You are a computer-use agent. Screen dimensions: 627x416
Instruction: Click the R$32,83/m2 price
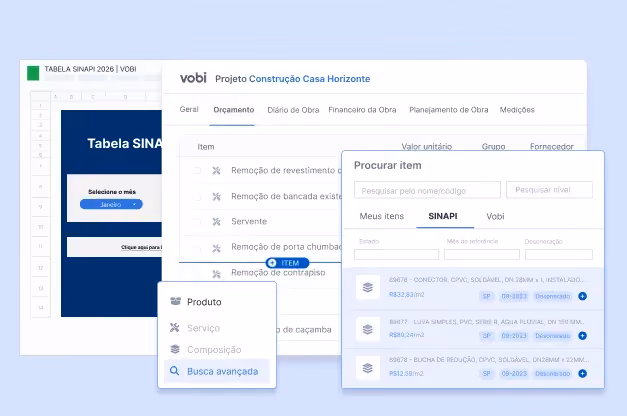click(406, 294)
